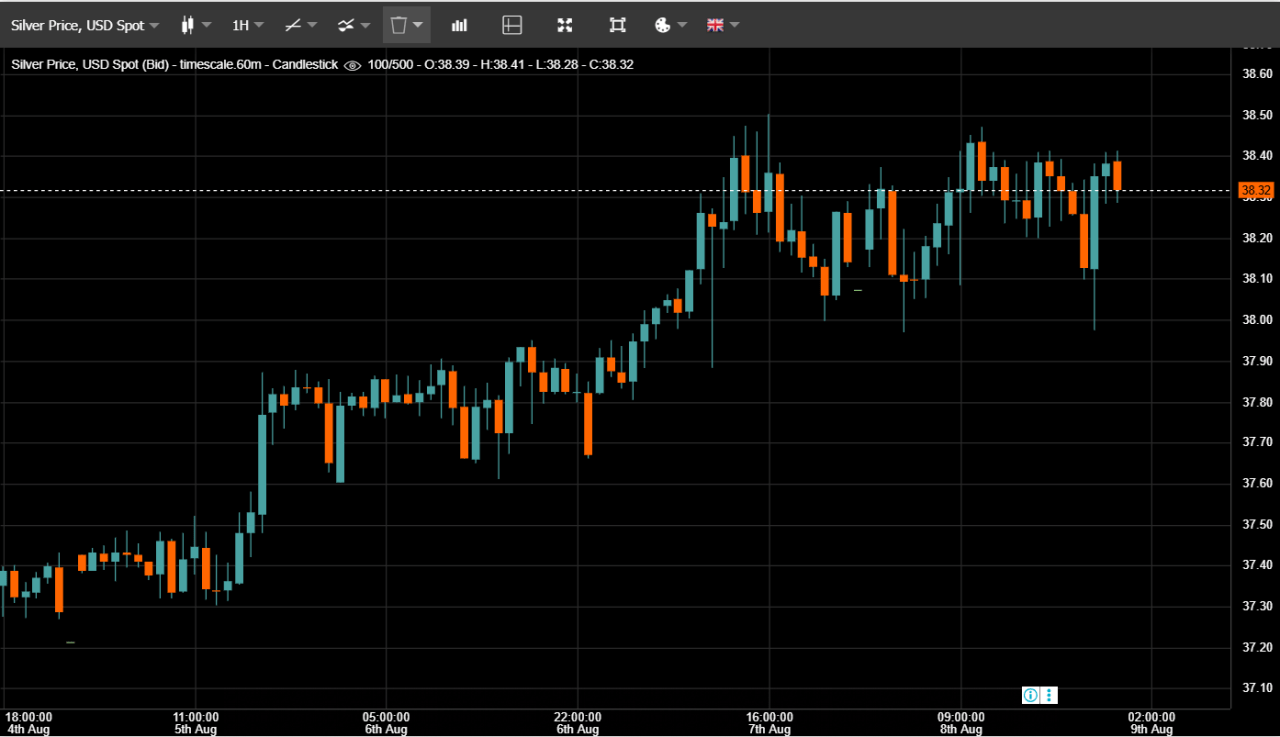
Task: Open the line drawing tools menu
Action: coord(299,25)
